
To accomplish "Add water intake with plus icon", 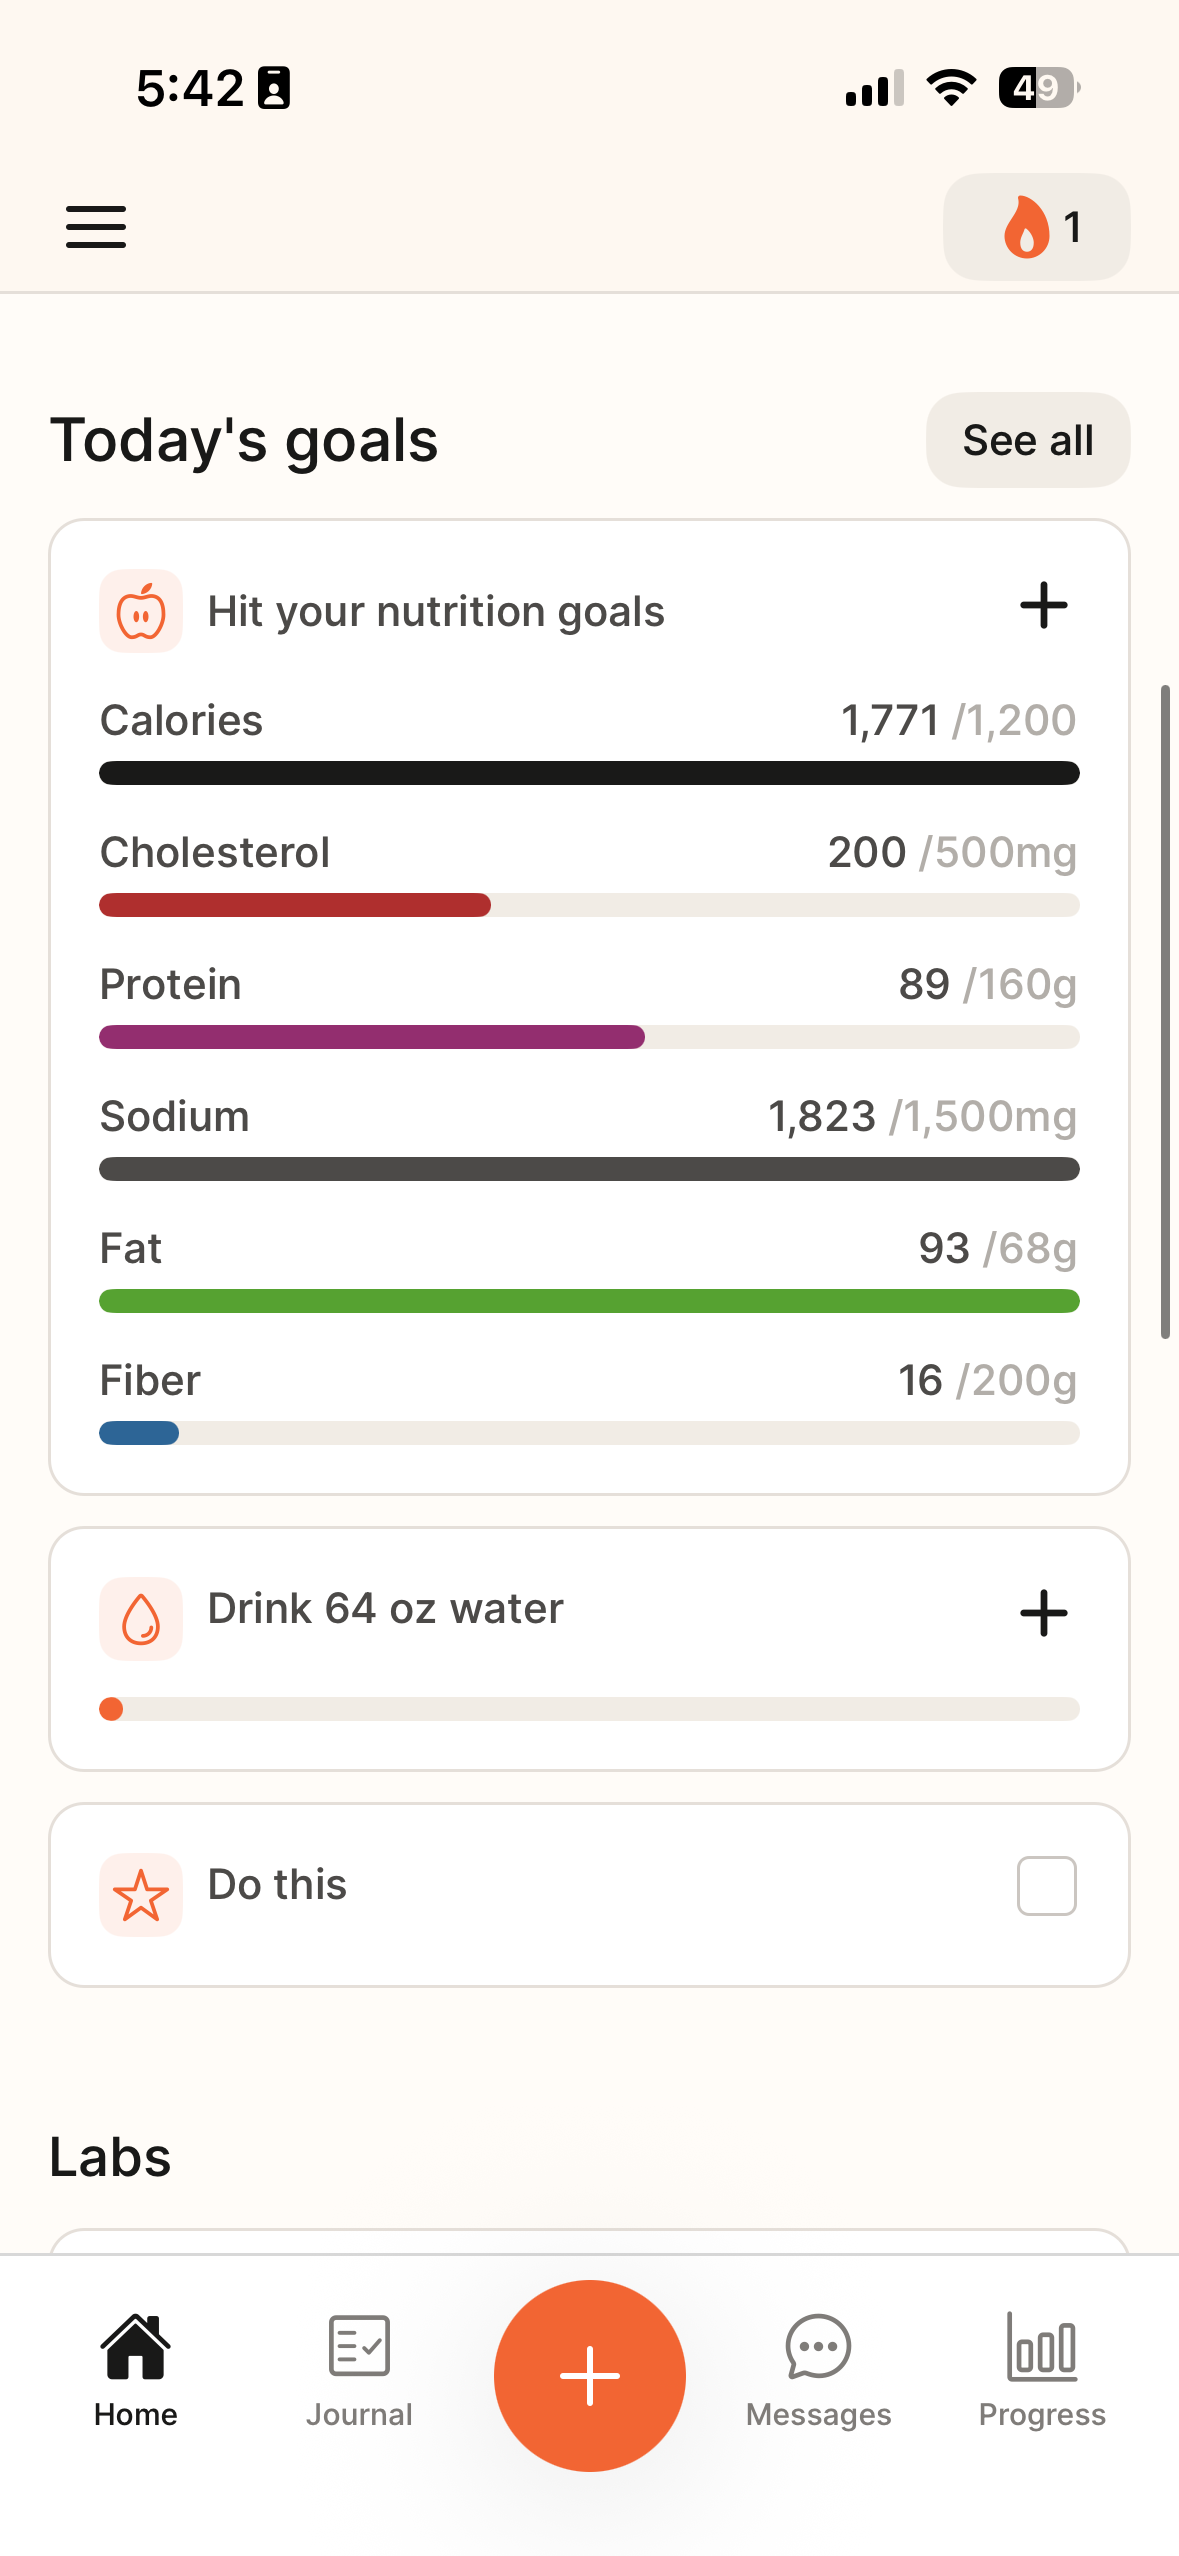I will click(1043, 1613).
